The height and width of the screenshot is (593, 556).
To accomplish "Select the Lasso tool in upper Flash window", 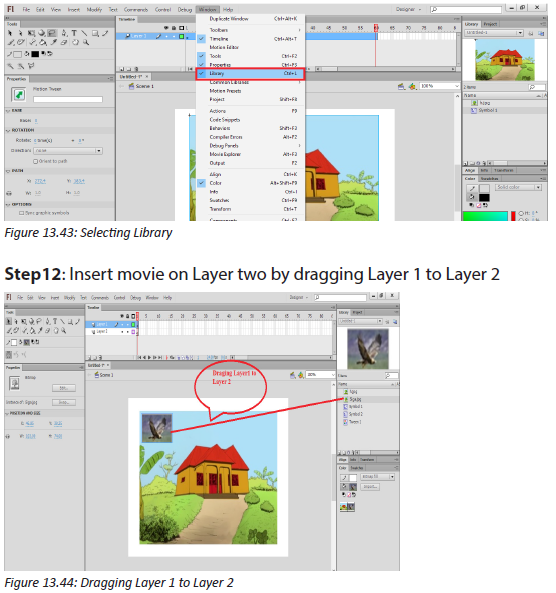I will pyautogui.click(x=52, y=33).
